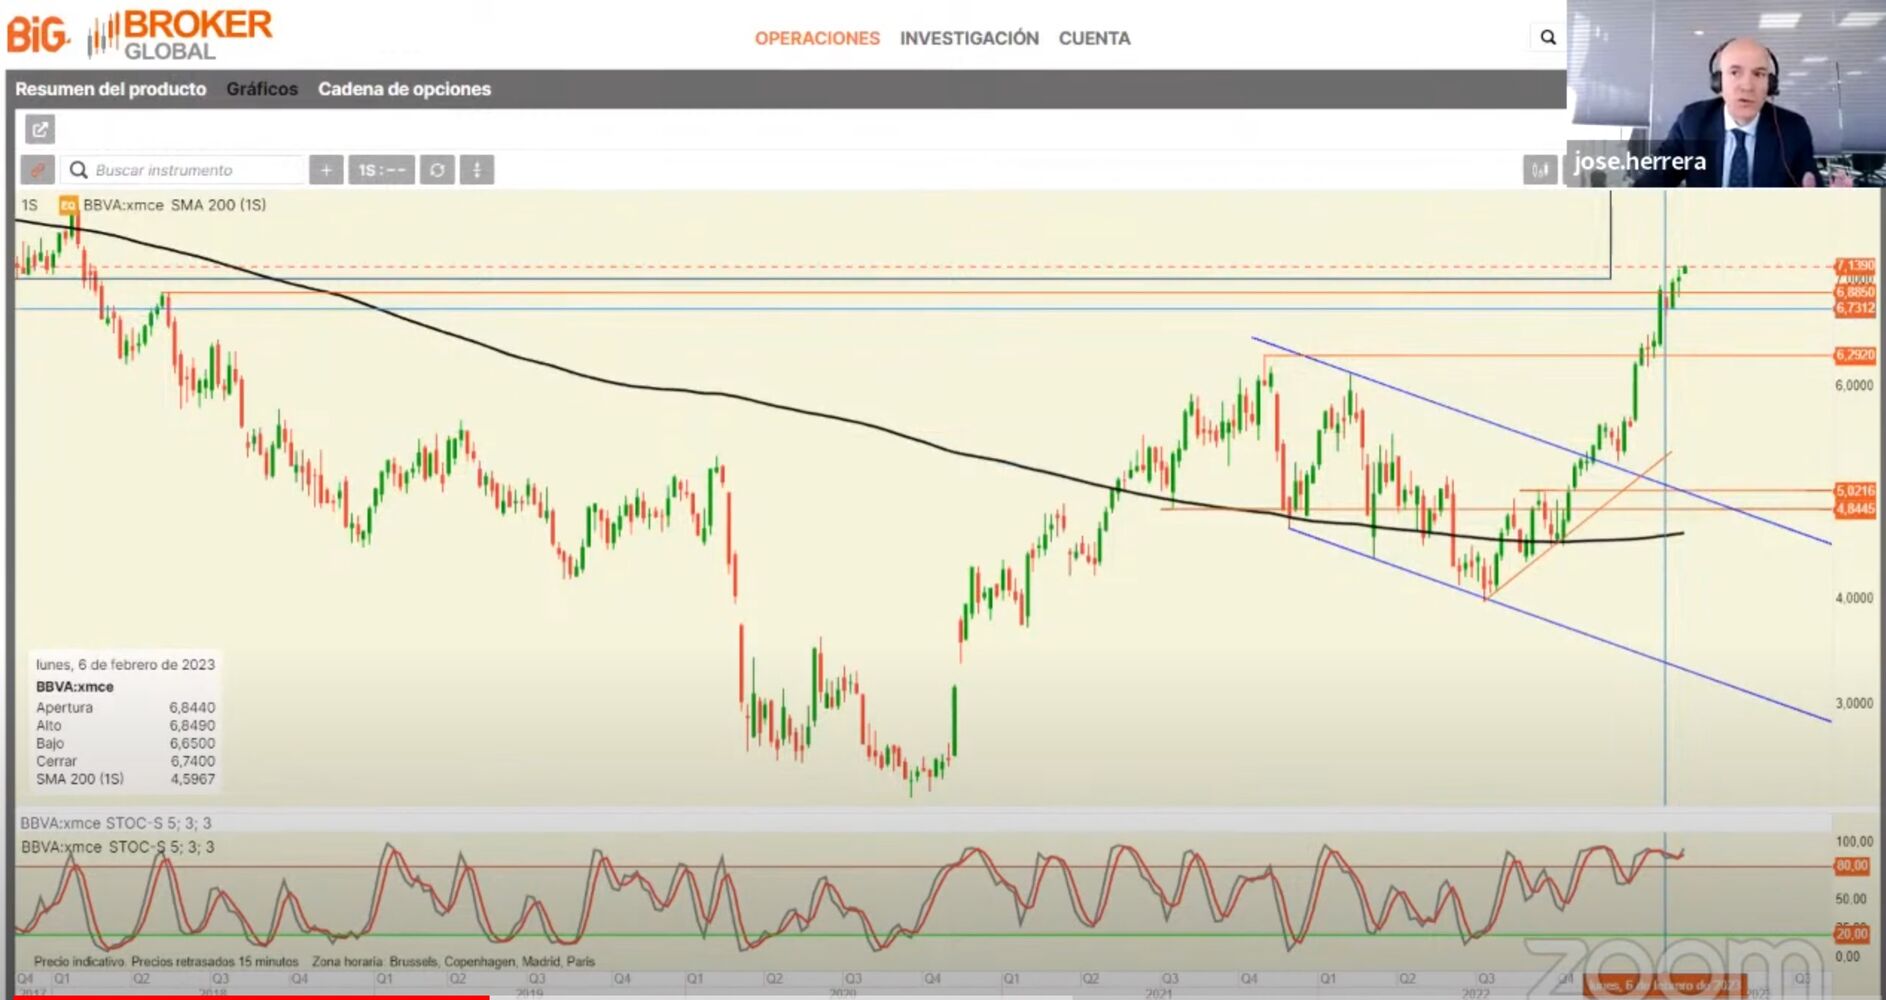Click the 80,00 stochastic level label
The height and width of the screenshot is (1000, 1886).
1851,866
